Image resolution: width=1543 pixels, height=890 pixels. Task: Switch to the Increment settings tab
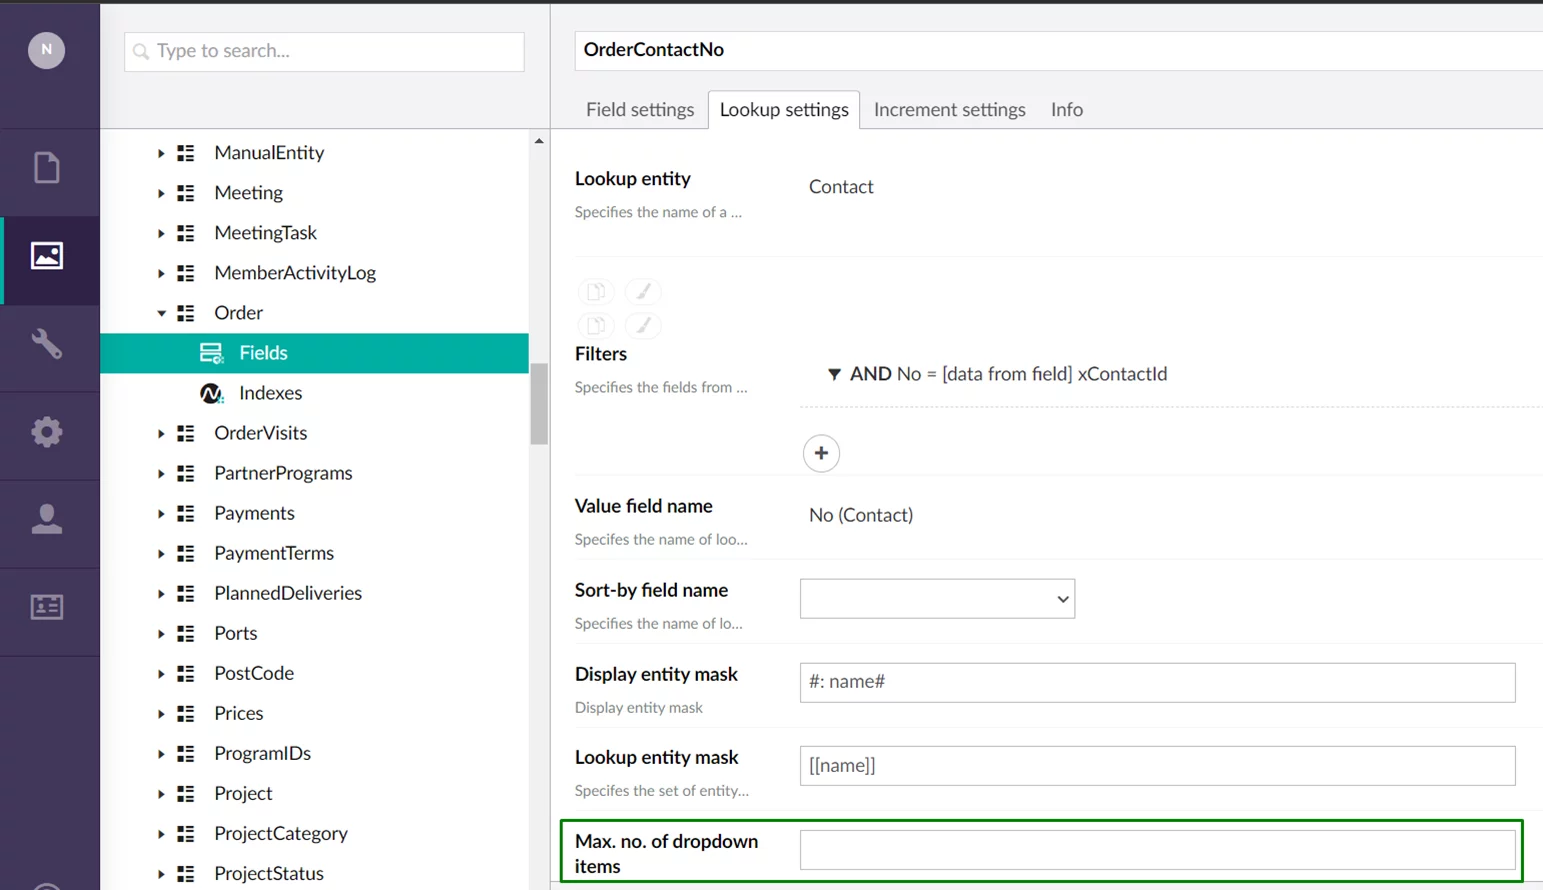point(949,110)
